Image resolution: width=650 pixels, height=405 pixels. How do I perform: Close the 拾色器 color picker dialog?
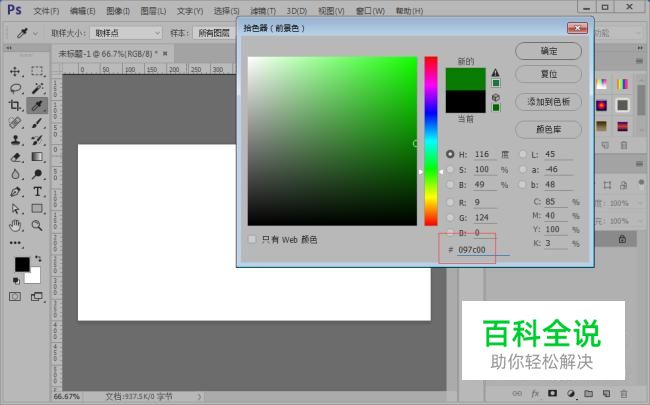pyautogui.click(x=577, y=28)
